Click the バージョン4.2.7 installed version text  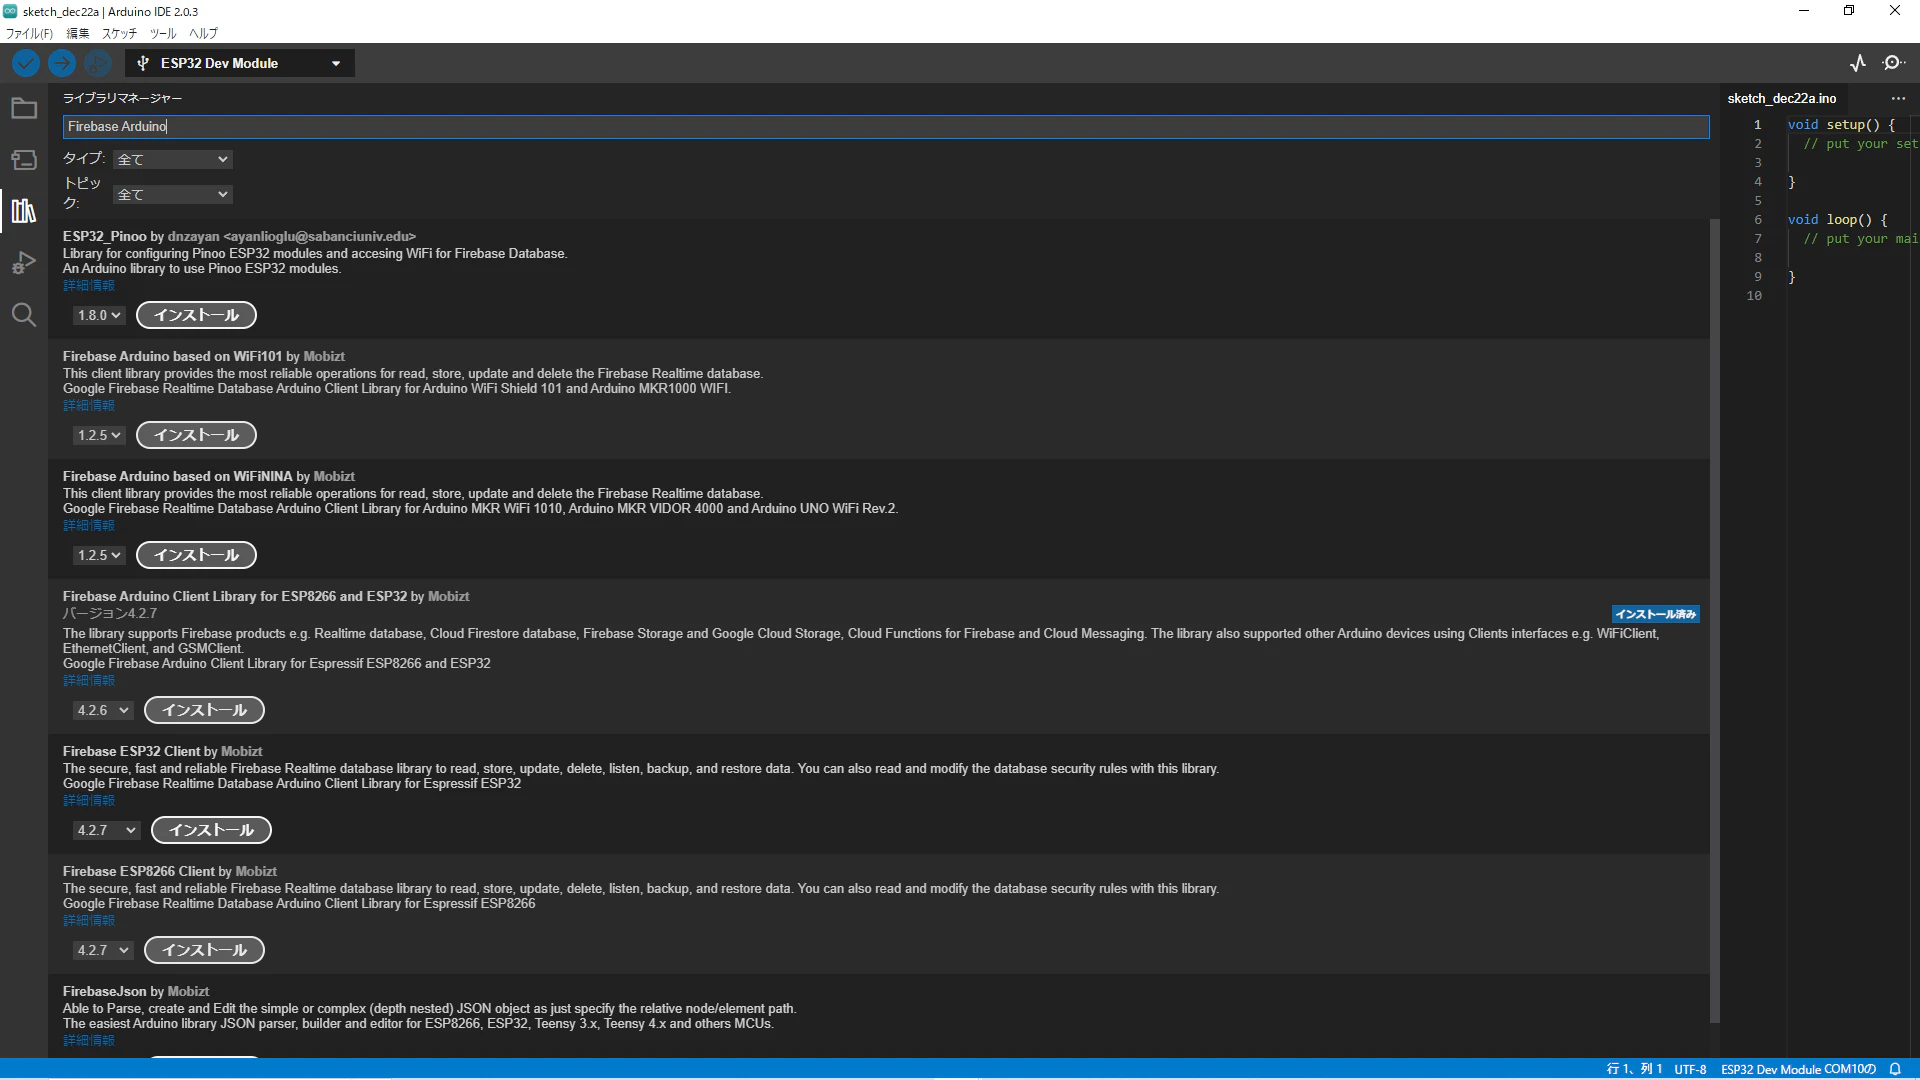pyautogui.click(x=110, y=613)
